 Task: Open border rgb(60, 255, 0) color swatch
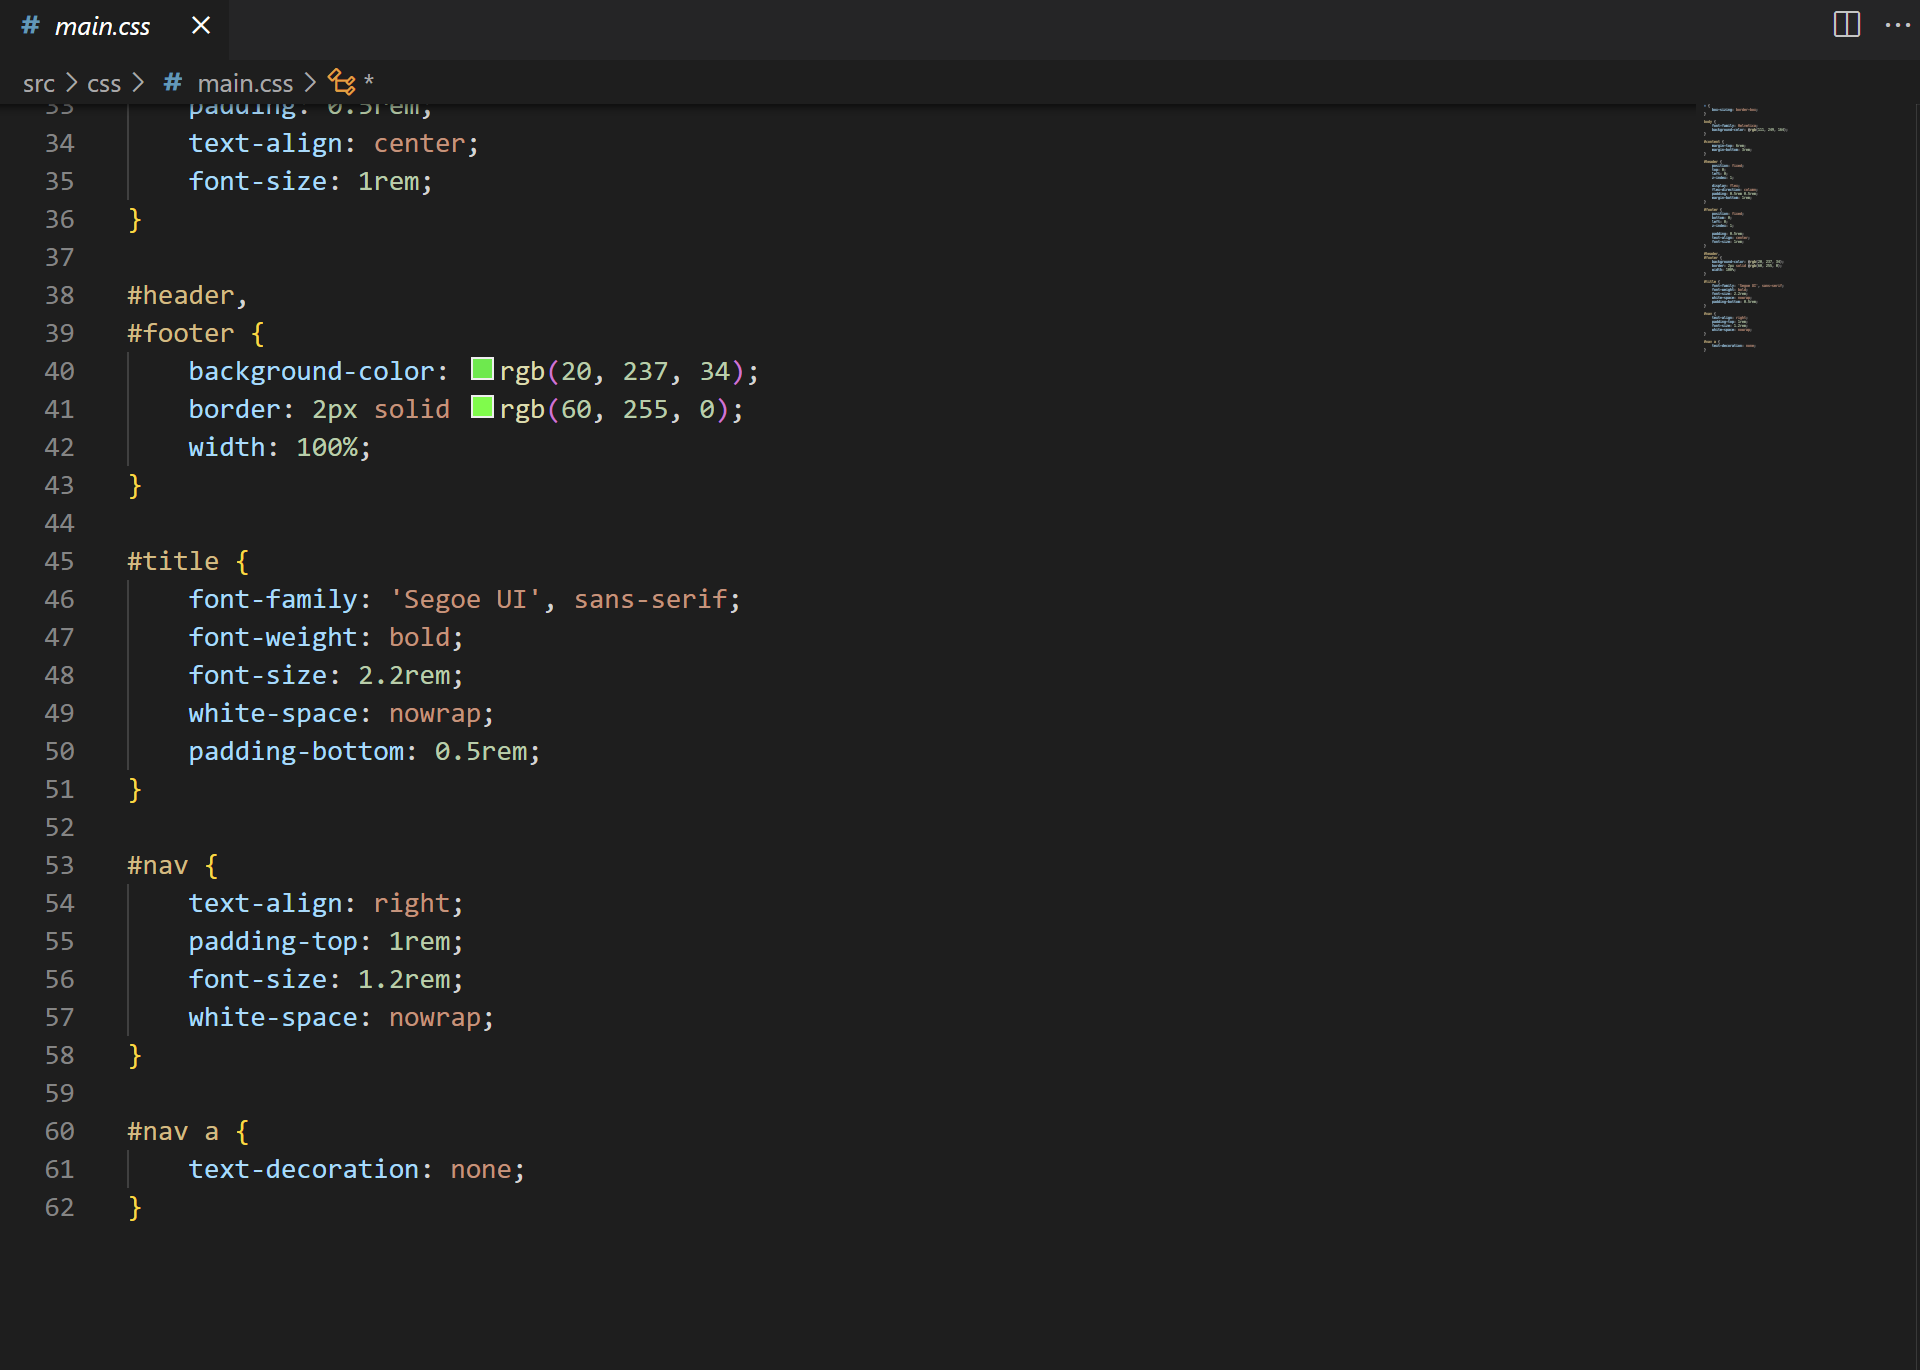(x=482, y=407)
